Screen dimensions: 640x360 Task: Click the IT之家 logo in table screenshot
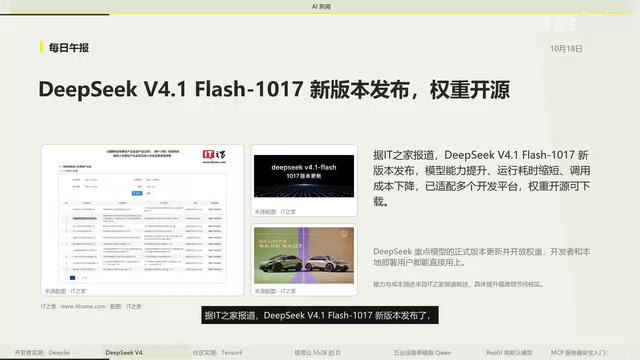[x=214, y=156]
